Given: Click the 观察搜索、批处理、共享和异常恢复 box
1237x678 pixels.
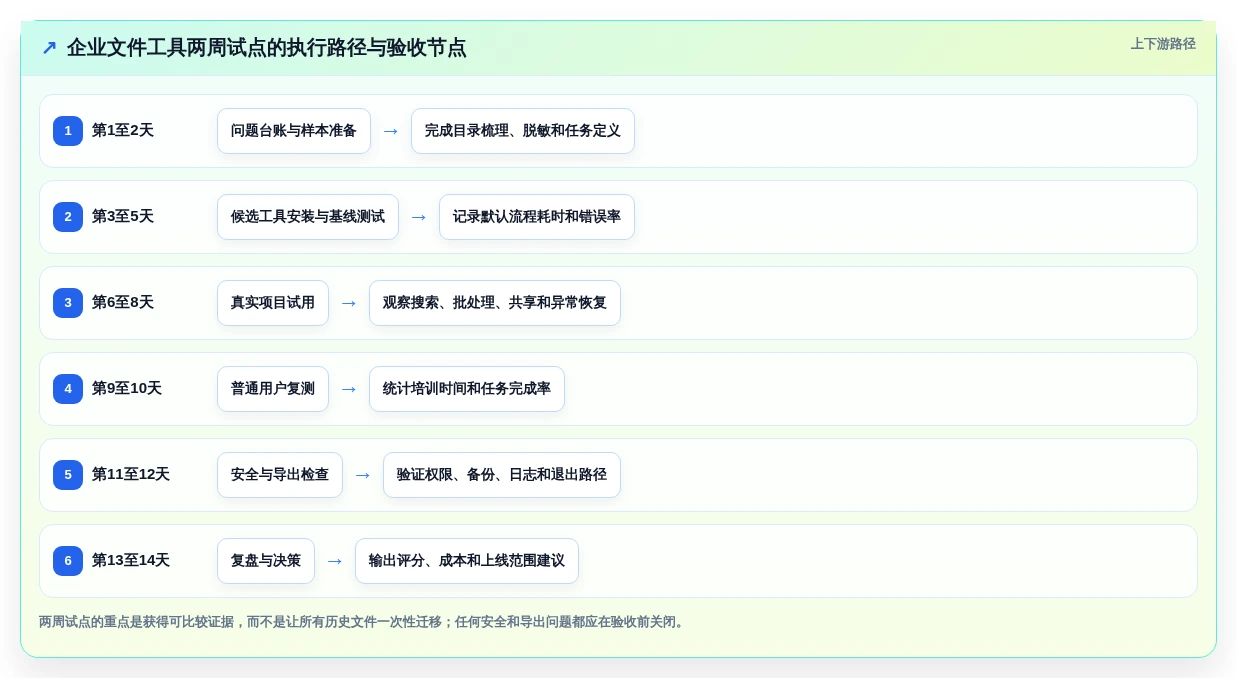Looking at the screenshot, I should pyautogui.click(x=495, y=303).
